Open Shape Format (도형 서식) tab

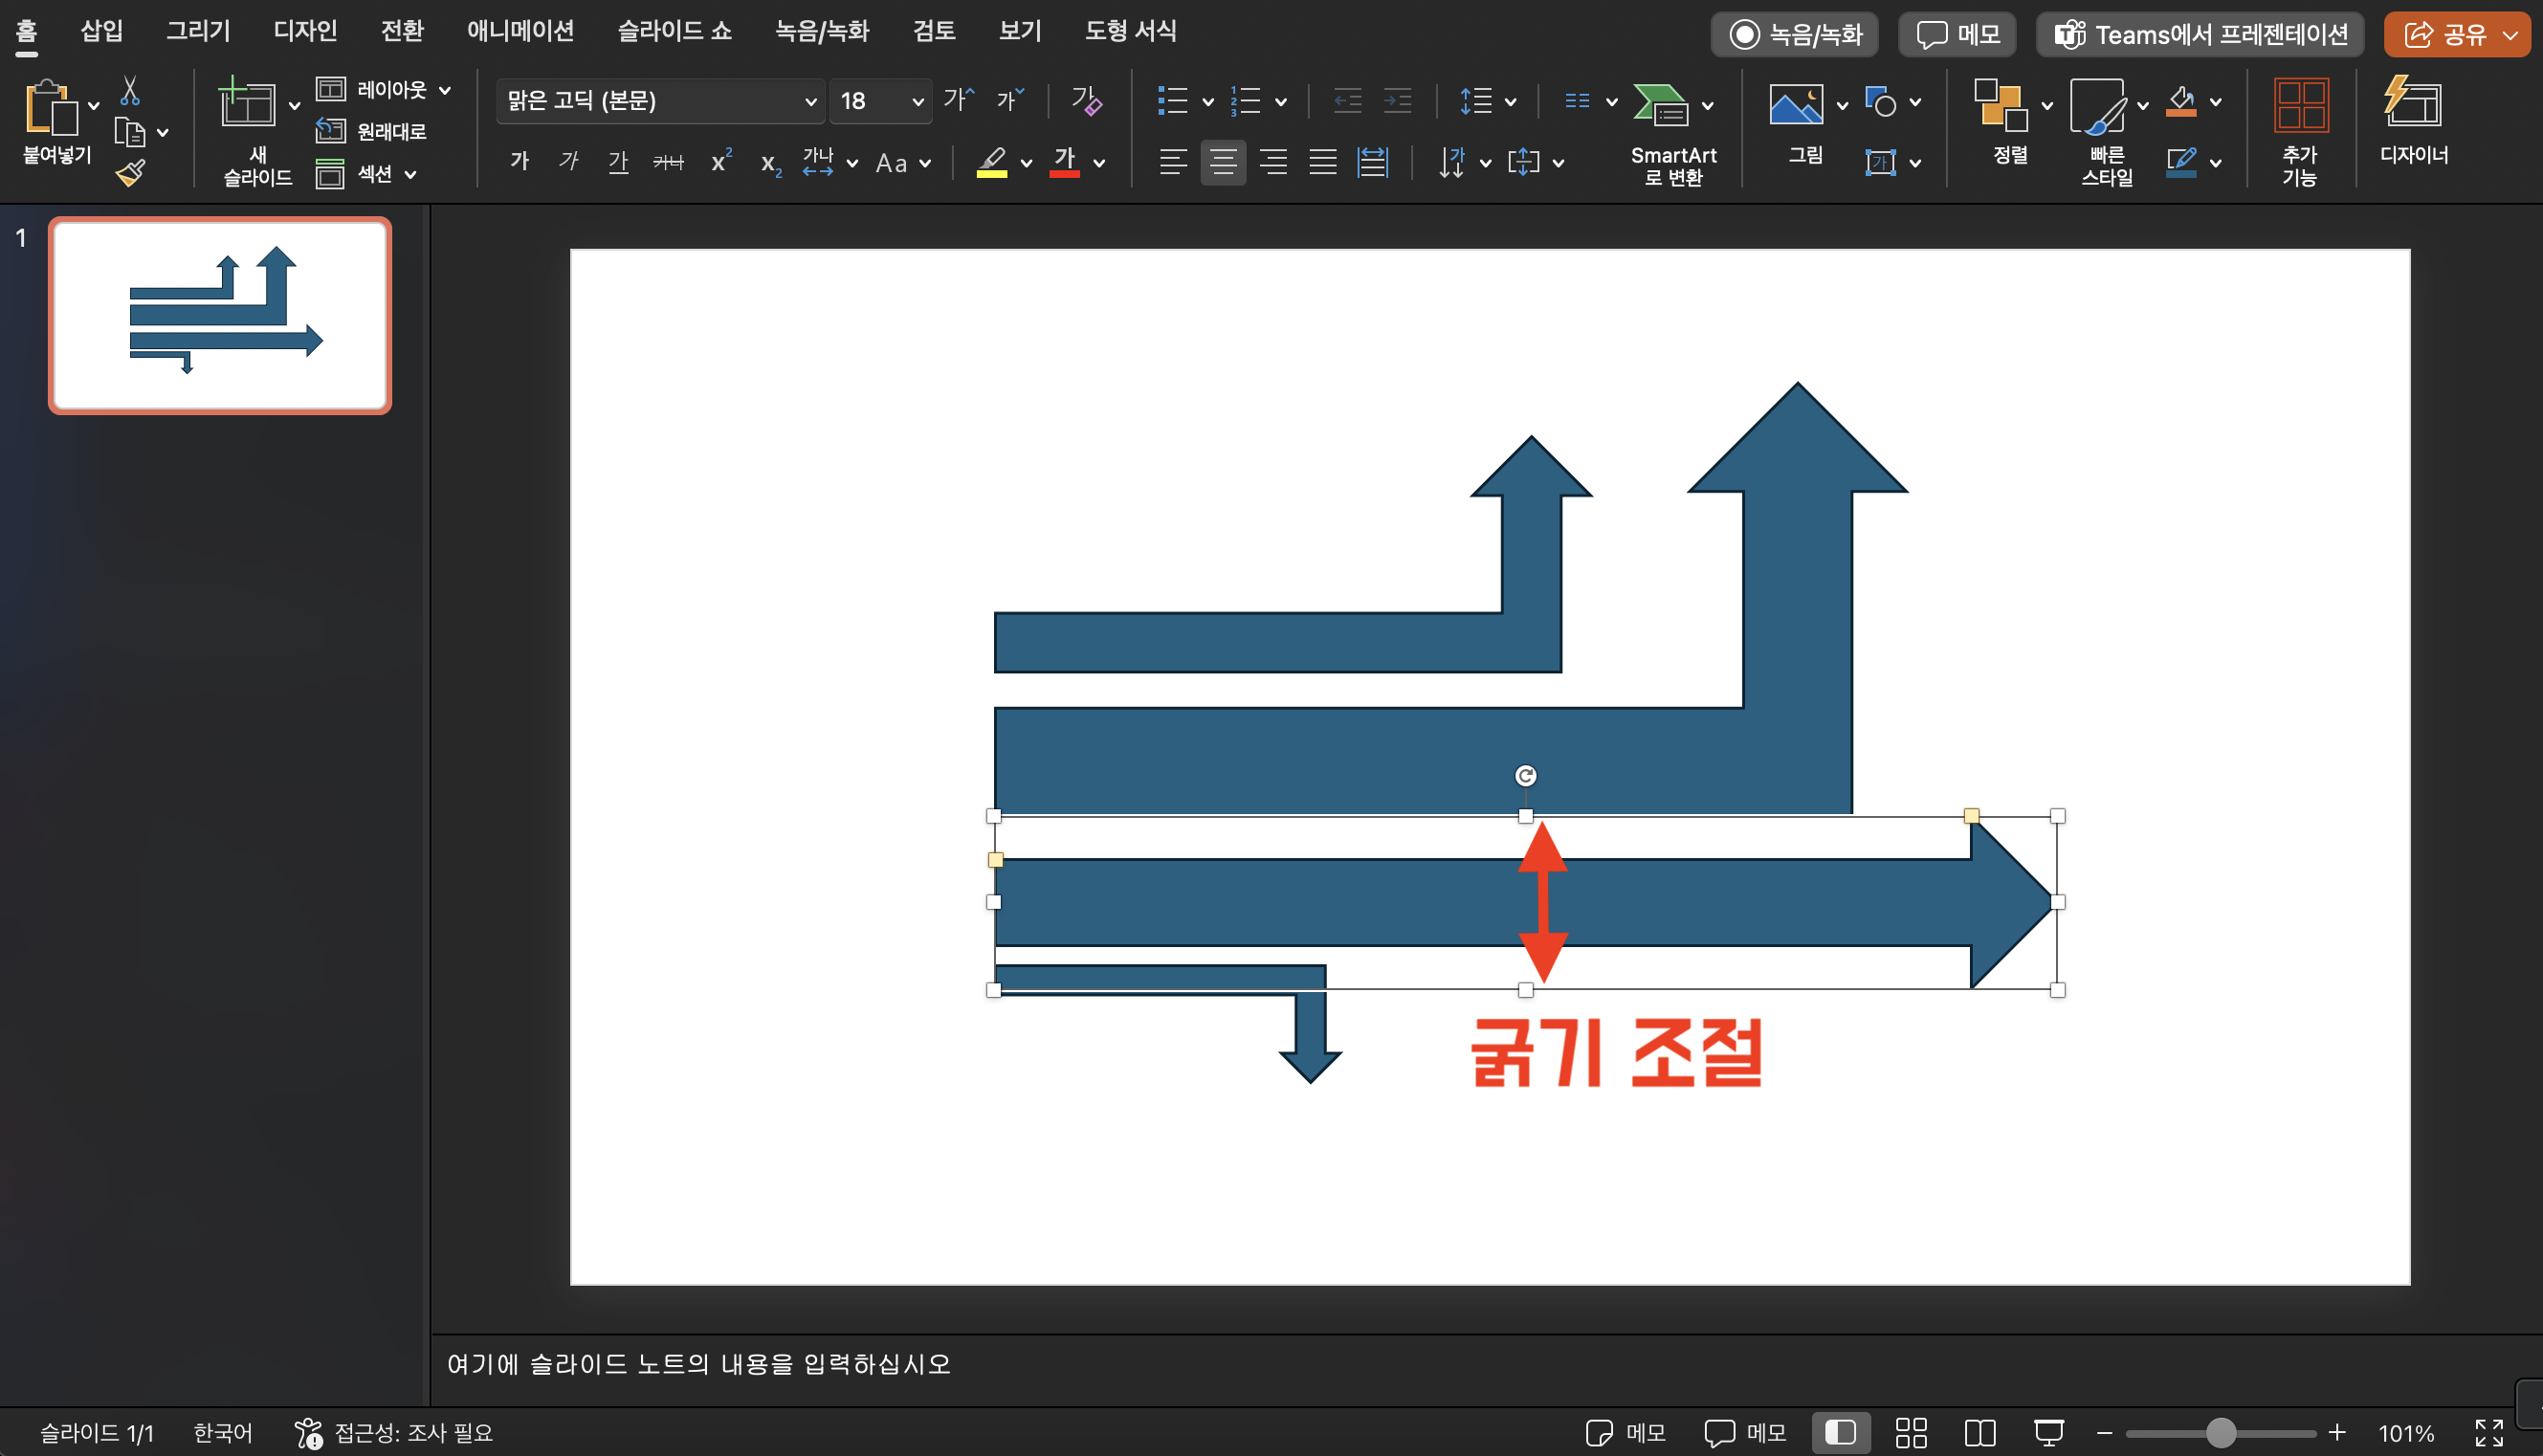tap(1130, 30)
